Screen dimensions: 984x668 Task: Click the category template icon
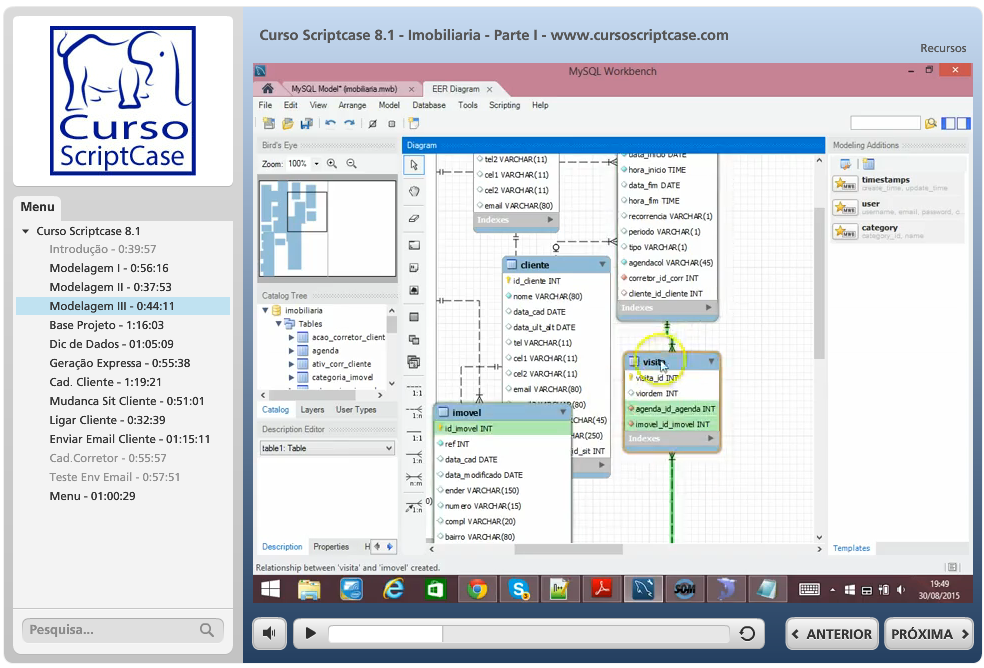pyautogui.click(x=845, y=232)
